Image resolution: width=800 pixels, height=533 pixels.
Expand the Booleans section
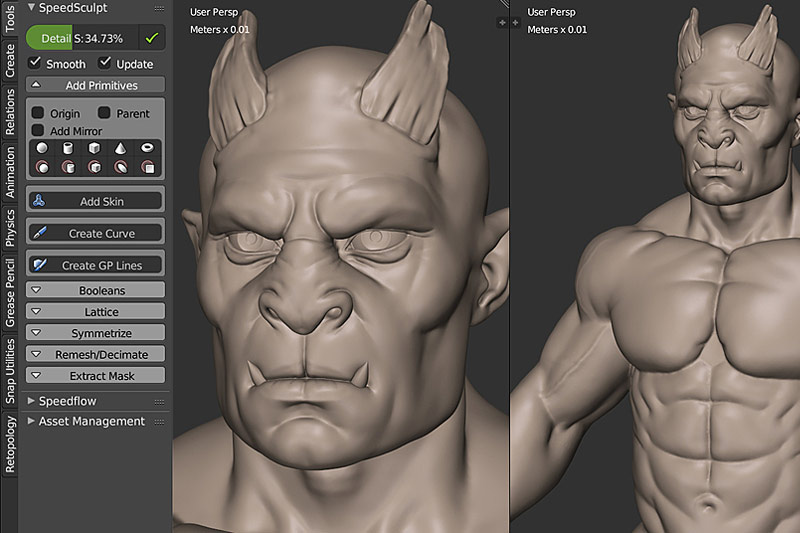coord(95,290)
